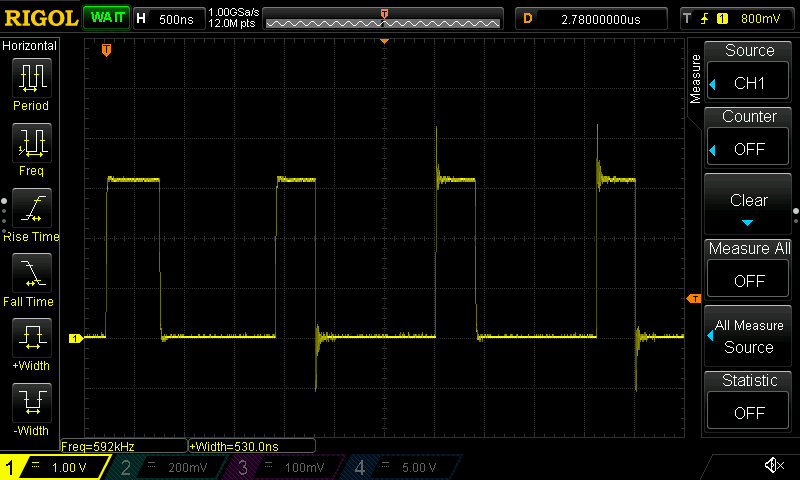Click the speaker sound icon
The width and height of the screenshot is (800, 480).
773,466
